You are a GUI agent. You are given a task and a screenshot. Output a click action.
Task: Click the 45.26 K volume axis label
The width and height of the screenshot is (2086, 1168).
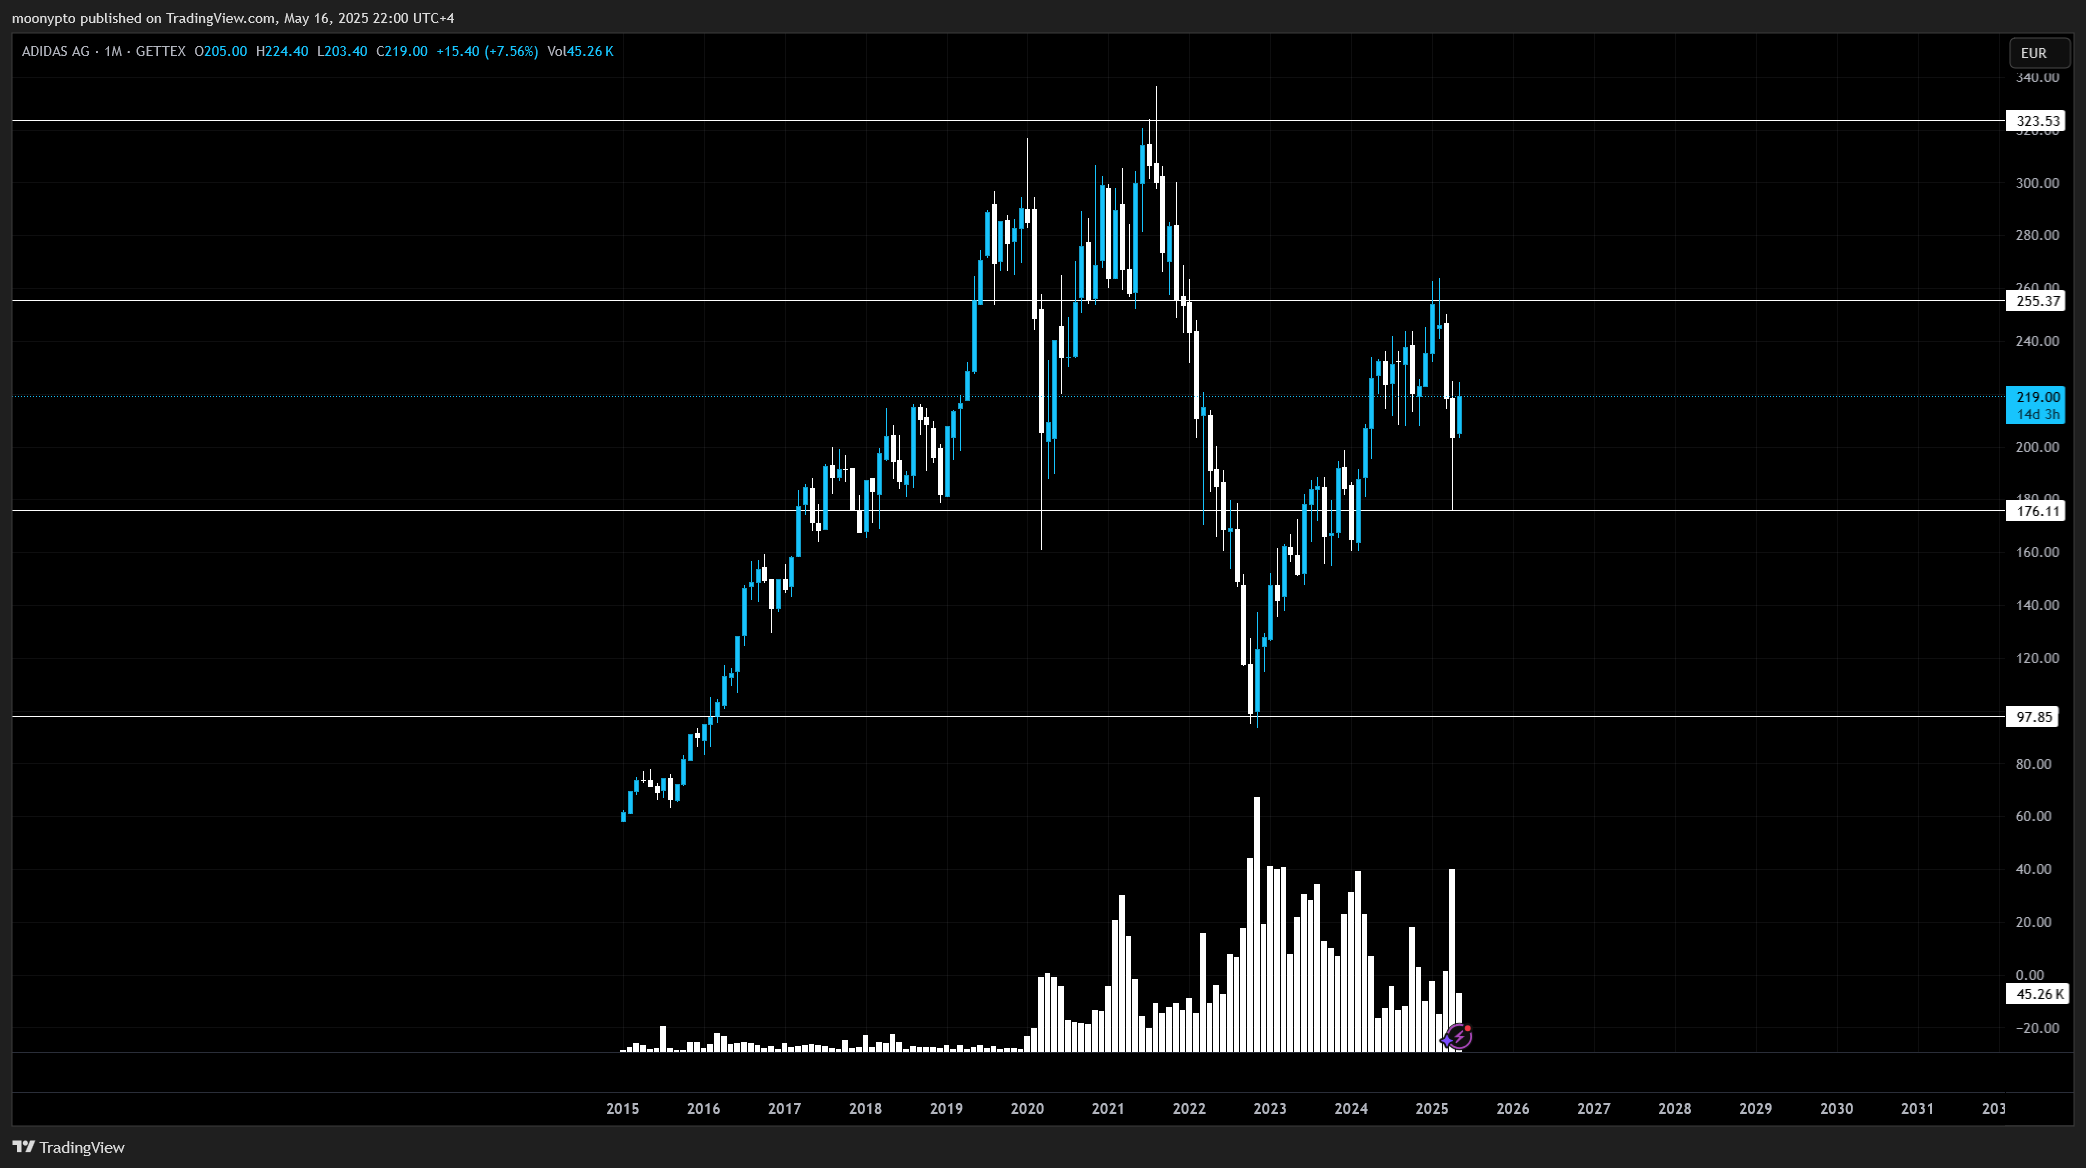pos(2036,994)
